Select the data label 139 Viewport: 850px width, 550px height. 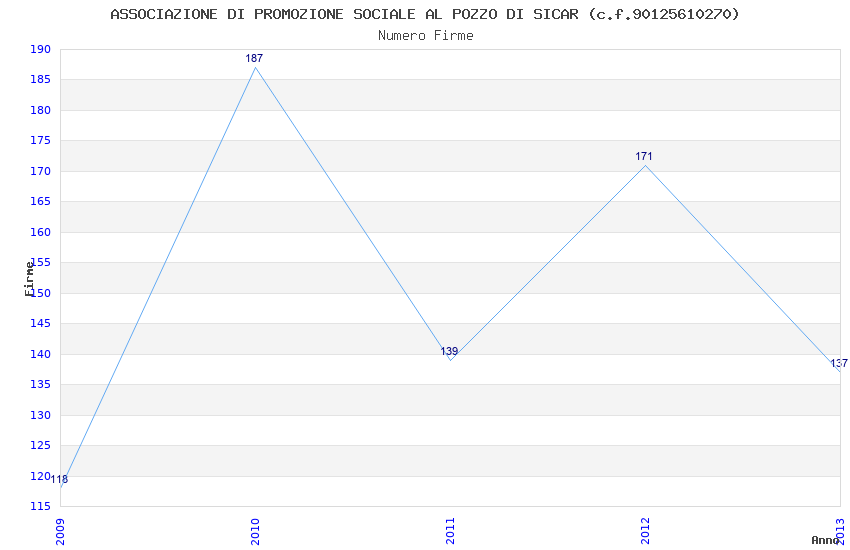point(449,351)
